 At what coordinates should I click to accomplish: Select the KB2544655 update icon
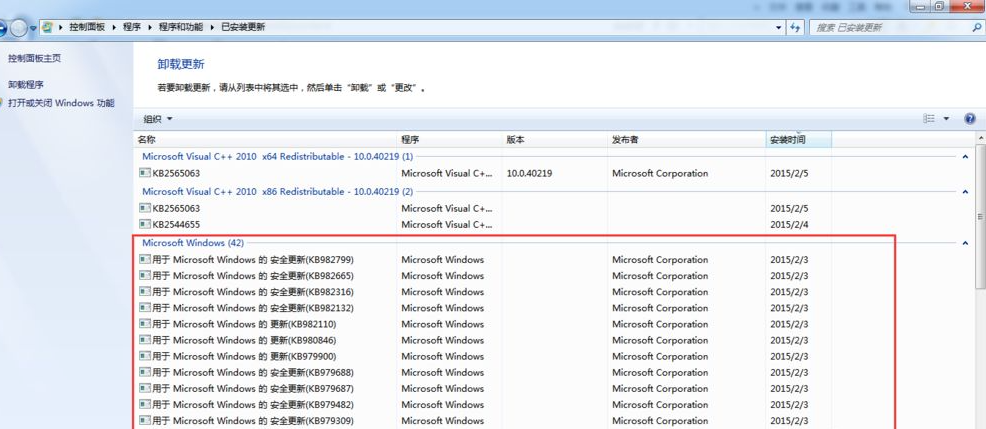(145, 224)
